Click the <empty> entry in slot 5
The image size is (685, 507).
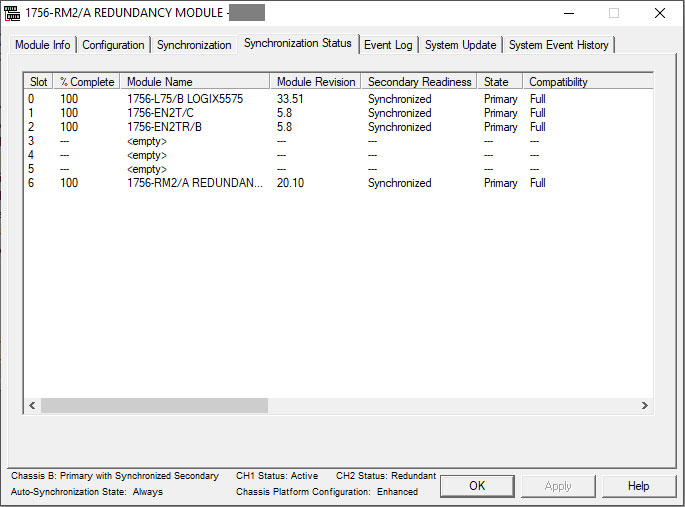[147, 169]
